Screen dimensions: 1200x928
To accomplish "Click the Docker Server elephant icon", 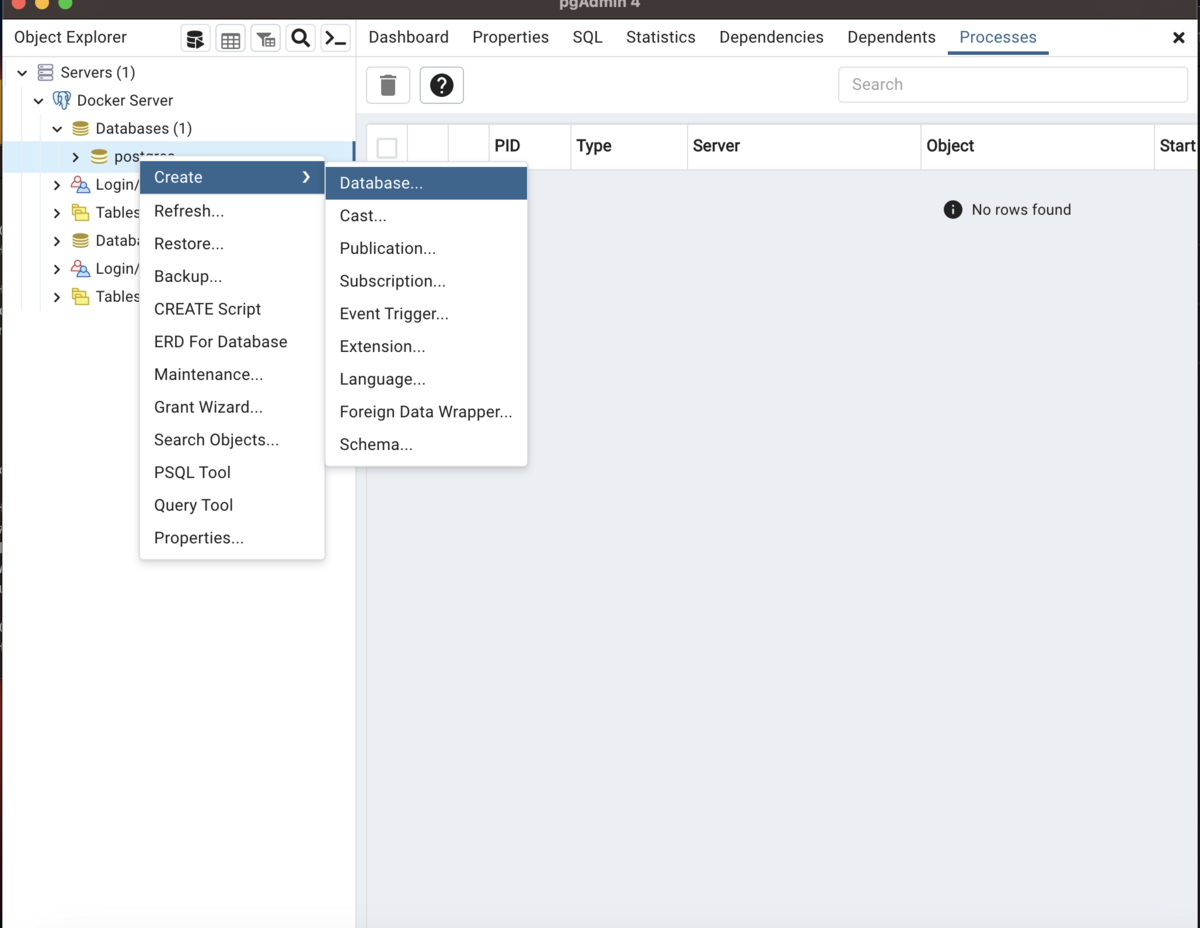I will click(62, 100).
